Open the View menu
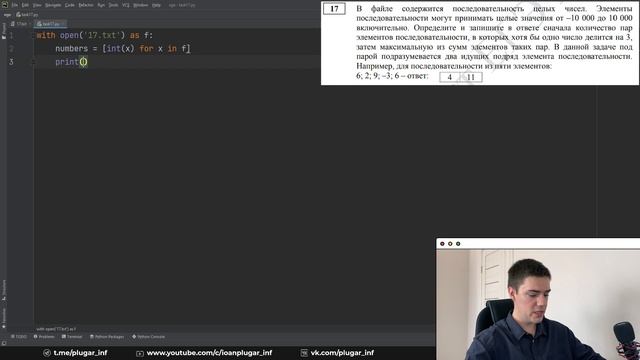This screenshot has width=640, height=360. [x=37, y=5]
